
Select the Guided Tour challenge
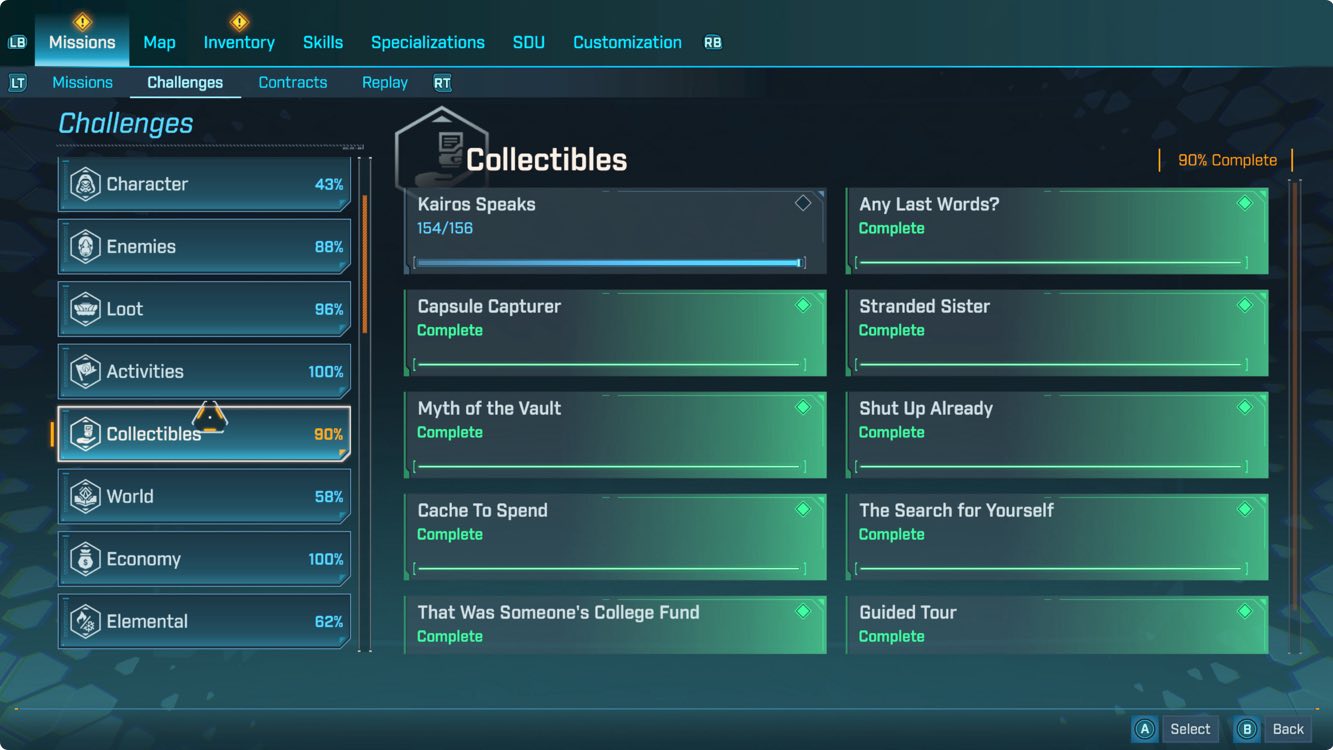click(x=1057, y=625)
